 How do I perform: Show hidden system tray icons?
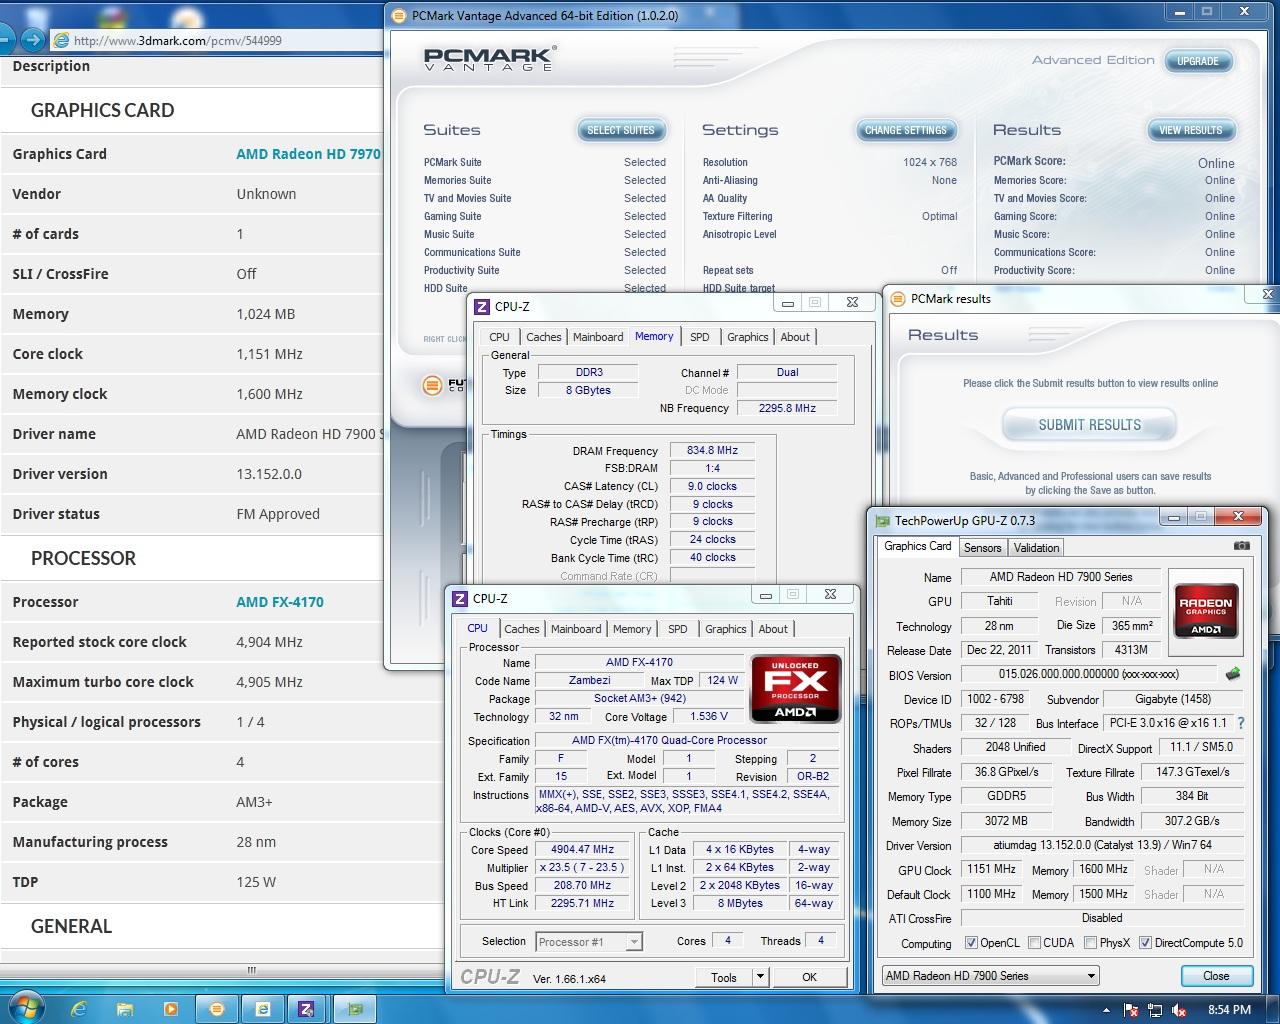(x=1106, y=1010)
